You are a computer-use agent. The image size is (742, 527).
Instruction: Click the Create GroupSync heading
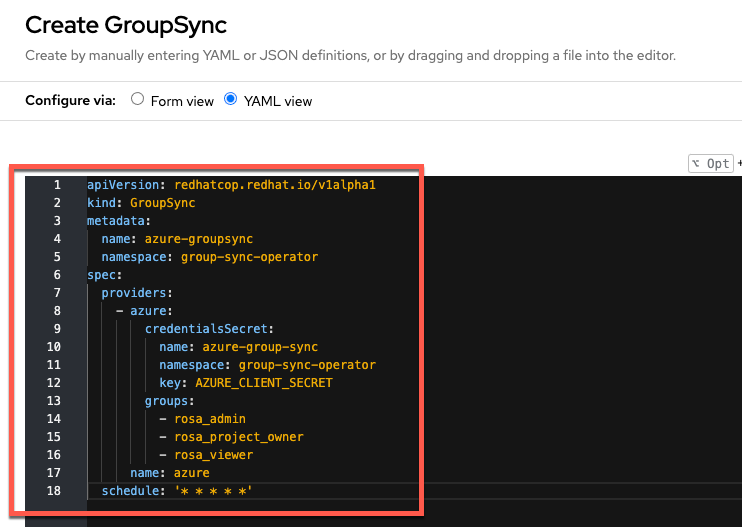point(126,26)
